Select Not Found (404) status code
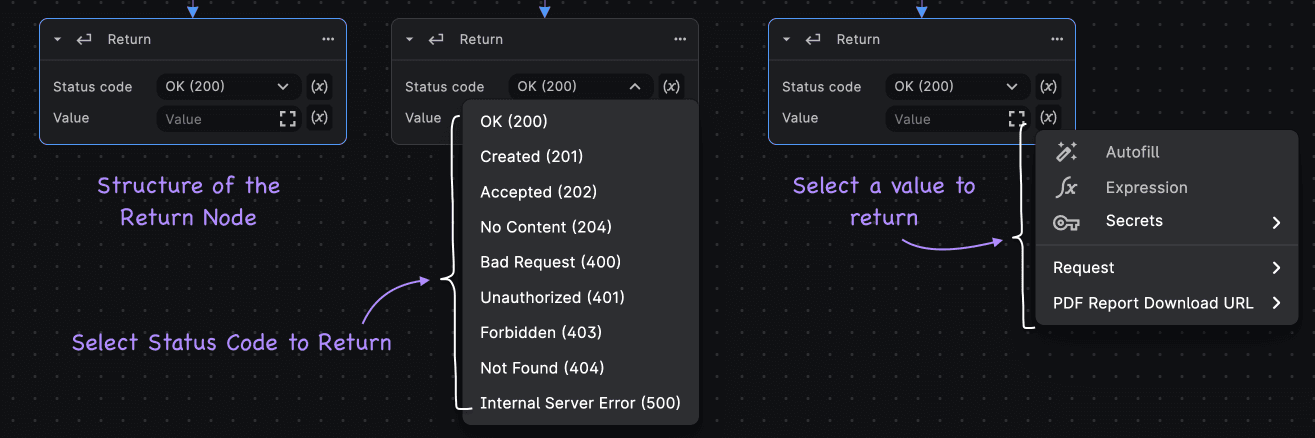The width and height of the screenshot is (1315, 438). click(x=541, y=368)
